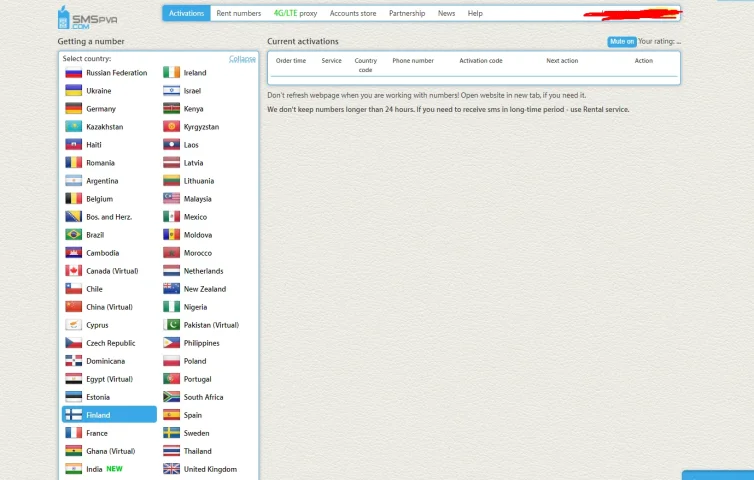Choose Dominicana country name
Image resolution: width=754 pixels, height=480 pixels.
(x=105, y=361)
